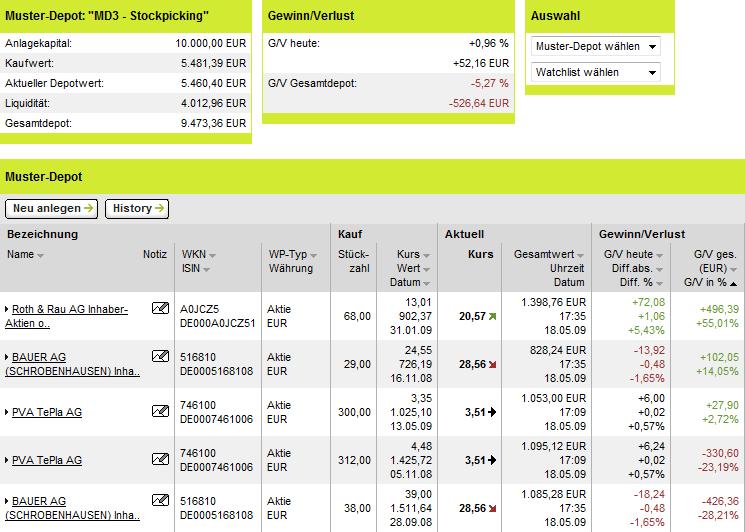Open note icon for PVA TePla row with 312,00 shares

click(160, 460)
